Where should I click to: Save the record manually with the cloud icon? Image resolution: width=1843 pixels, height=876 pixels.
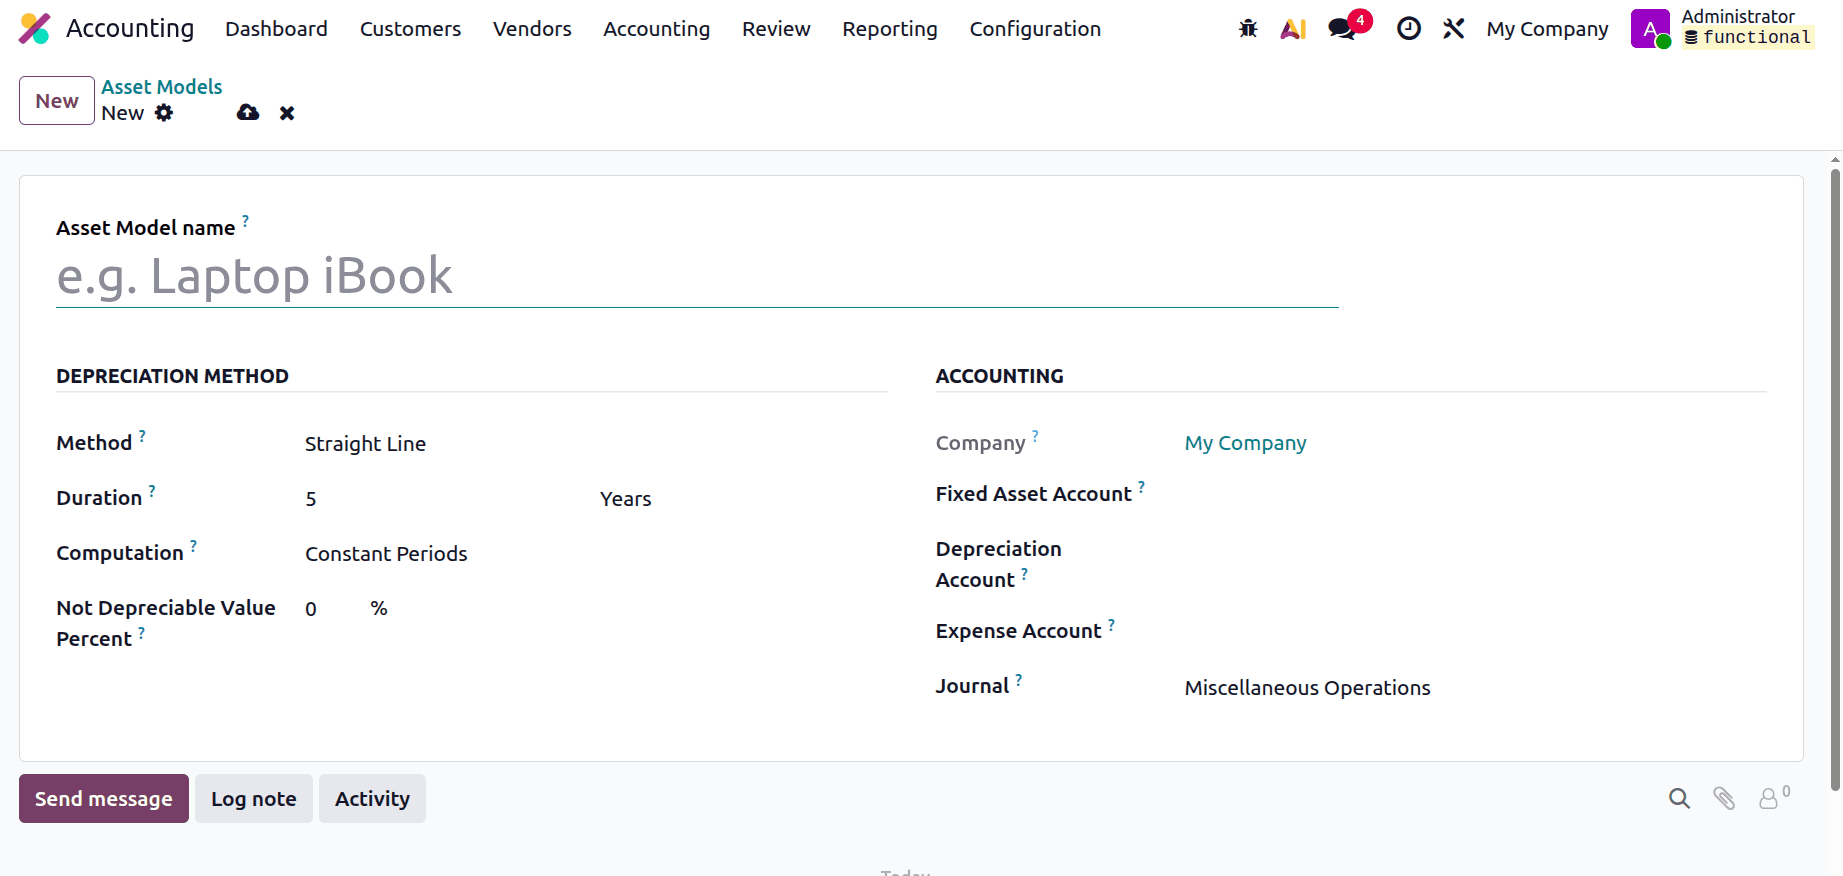(248, 113)
